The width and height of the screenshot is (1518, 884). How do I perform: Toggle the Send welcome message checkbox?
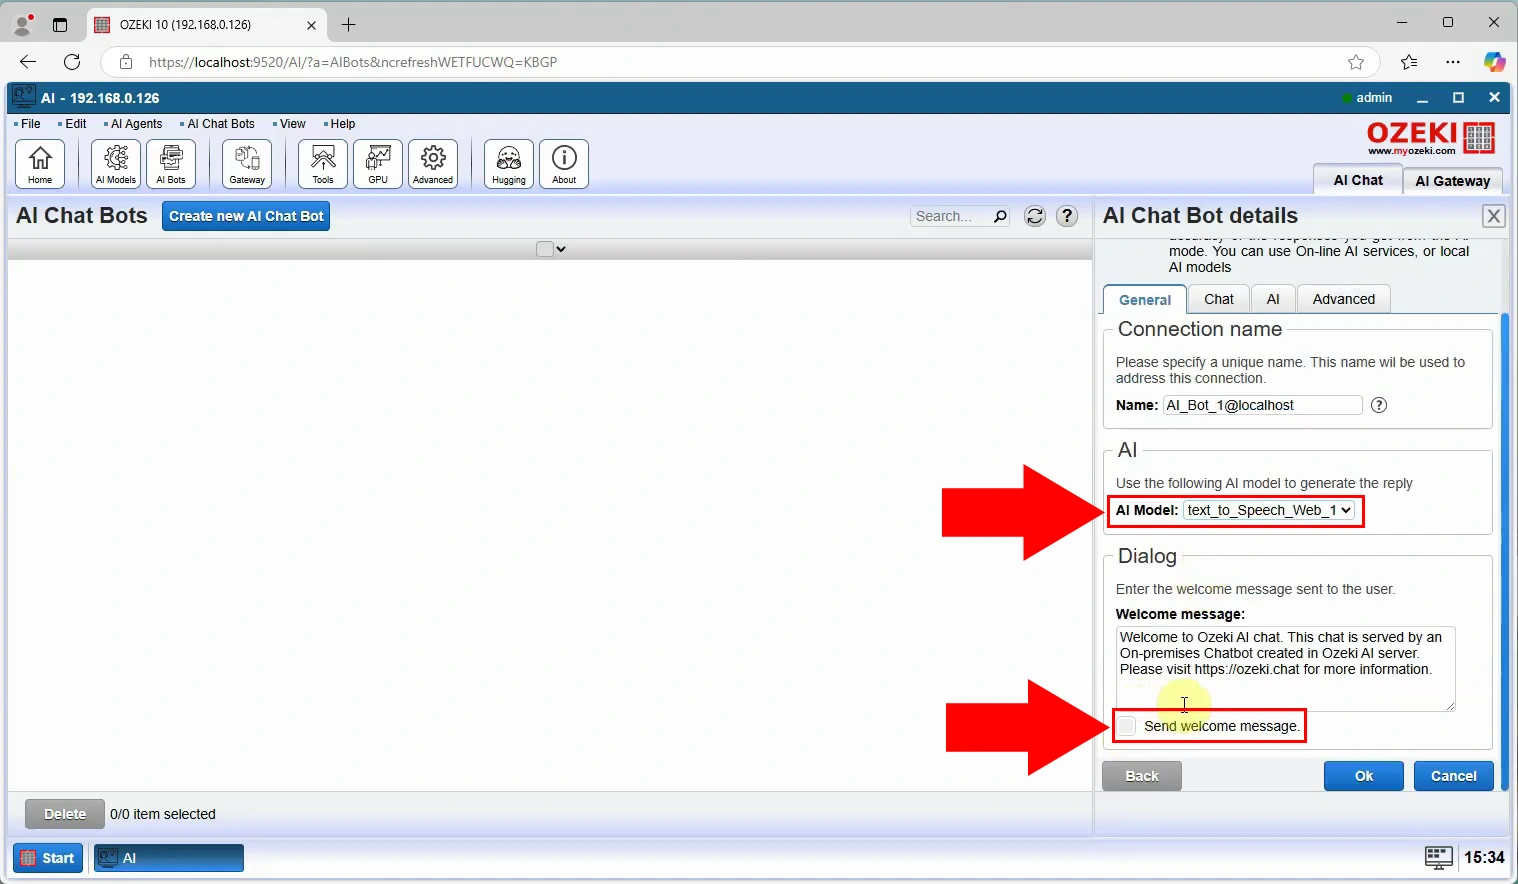[x=1127, y=726]
